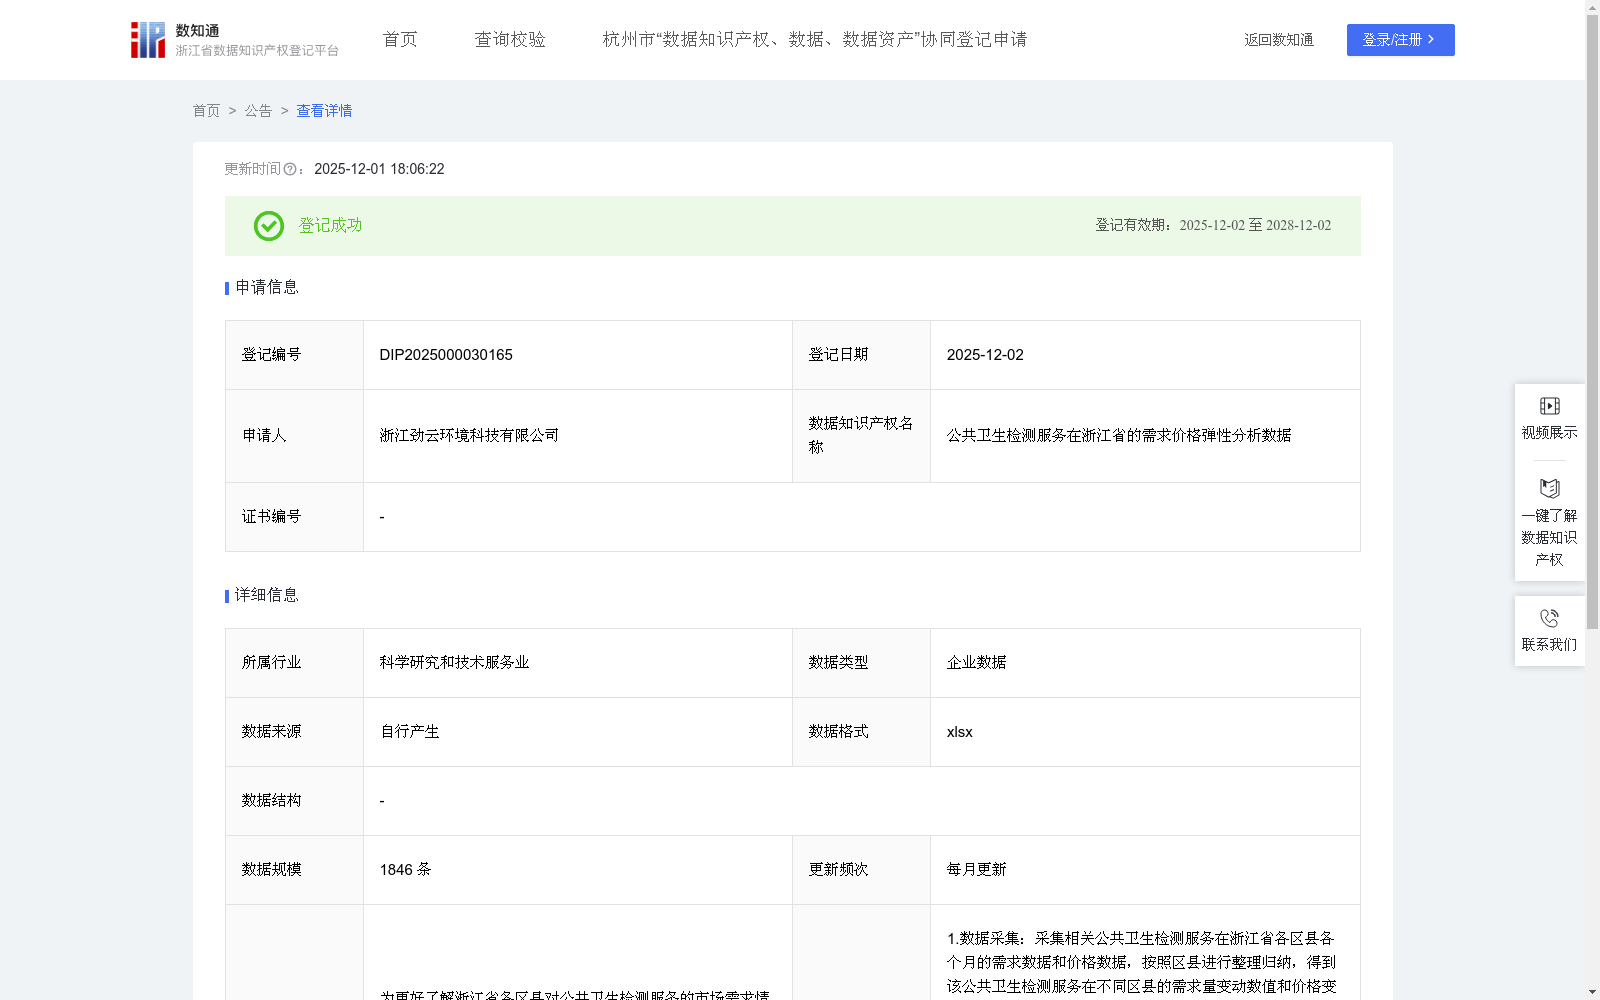Click the 申请信息 section heading
This screenshot has width=1600, height=1000.
tap(266, 288)
